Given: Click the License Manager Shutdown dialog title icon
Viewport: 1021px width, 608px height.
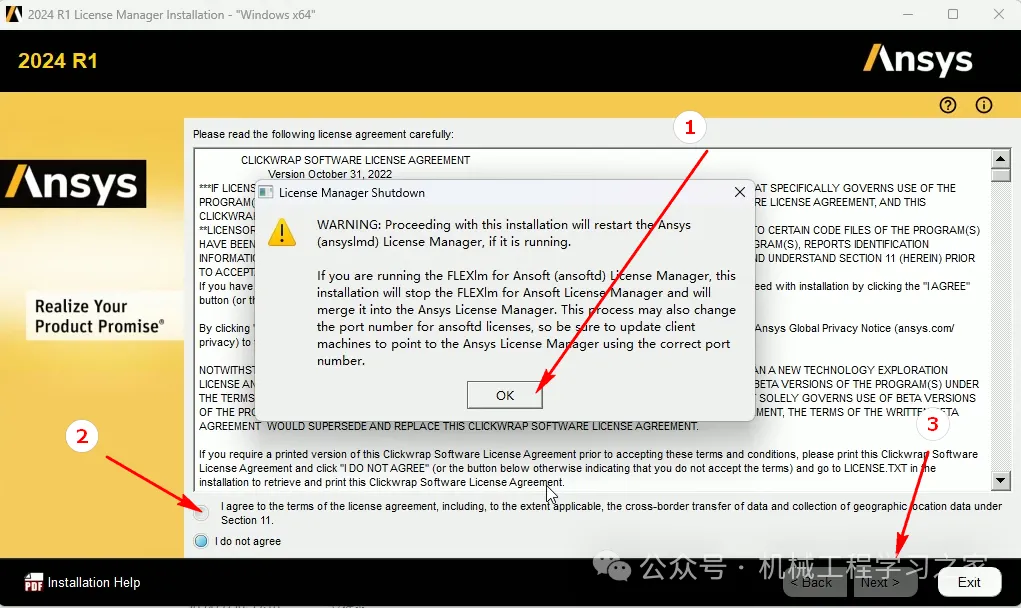Looking at the screenshot, I should click(x=266, y=192).
